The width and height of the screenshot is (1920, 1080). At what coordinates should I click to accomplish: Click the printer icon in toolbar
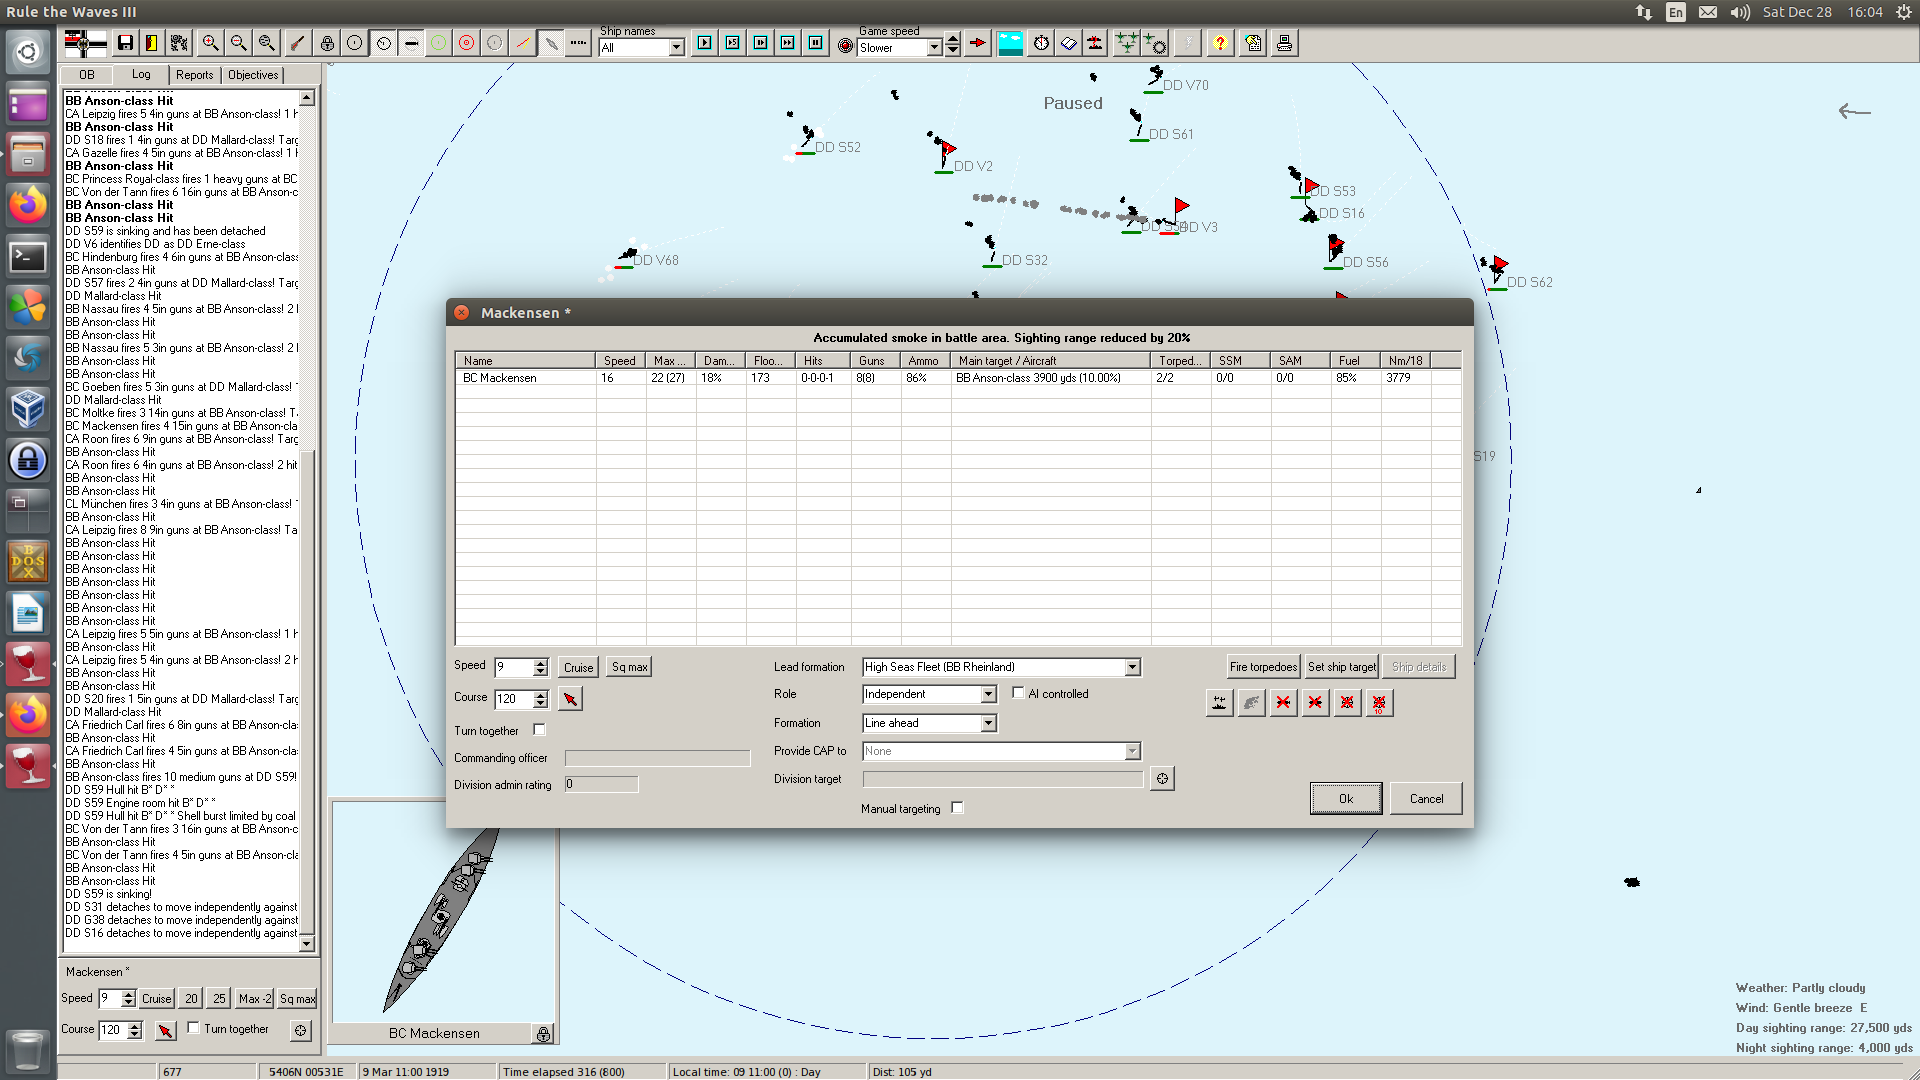tap(1284, 43)
